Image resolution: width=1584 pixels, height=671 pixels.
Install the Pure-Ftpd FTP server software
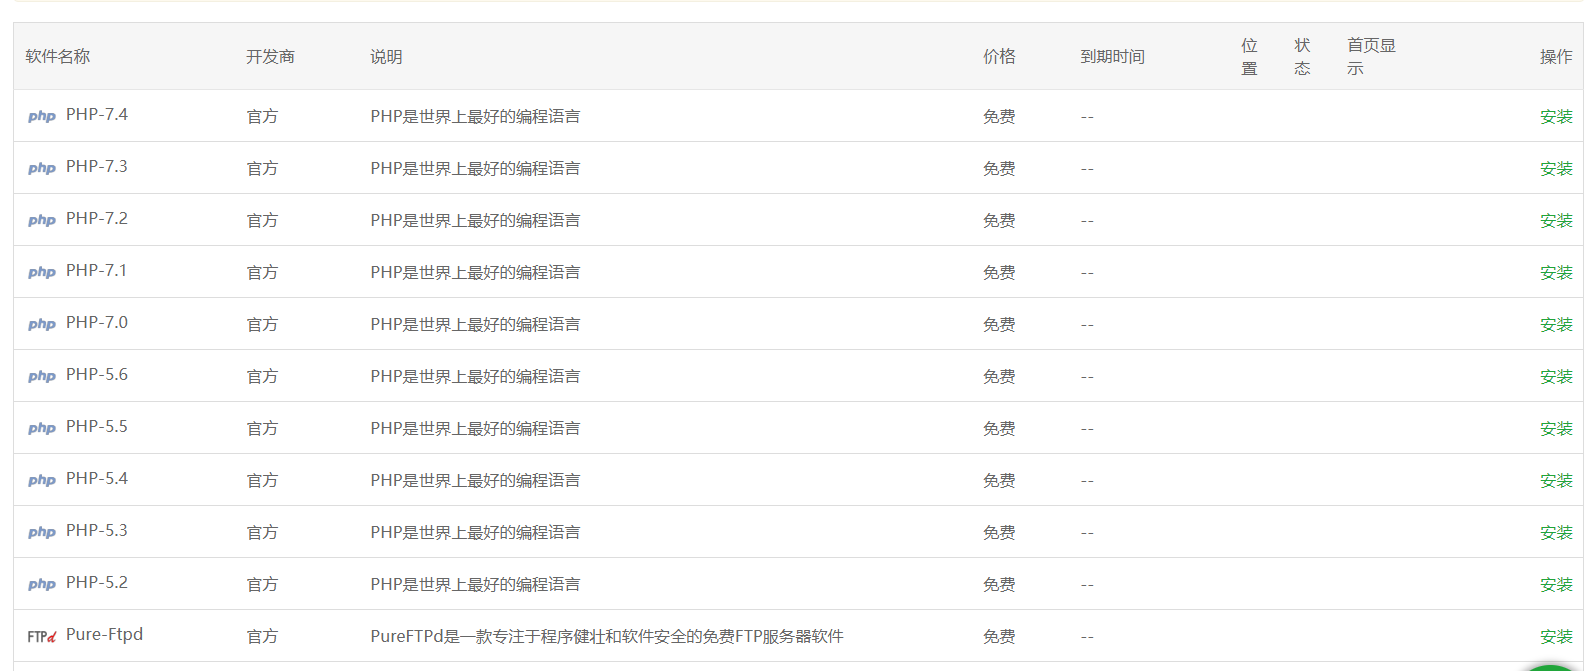click(x=1556, y=637)
